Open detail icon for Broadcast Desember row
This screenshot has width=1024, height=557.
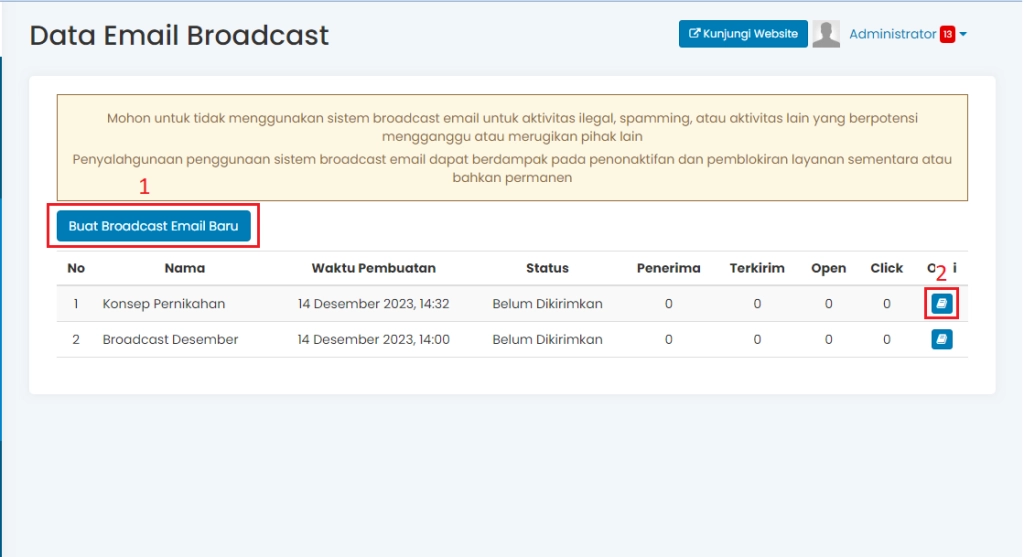click(942, 340)
